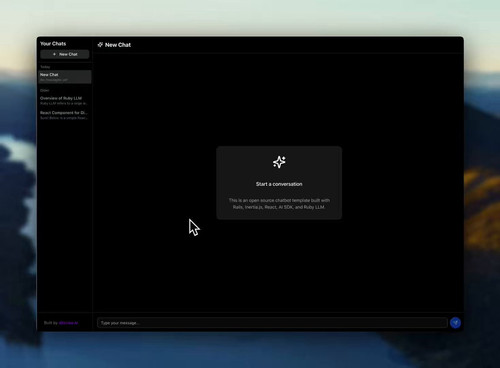Click the large sparkle icon in conversation card

pos(279,162)
